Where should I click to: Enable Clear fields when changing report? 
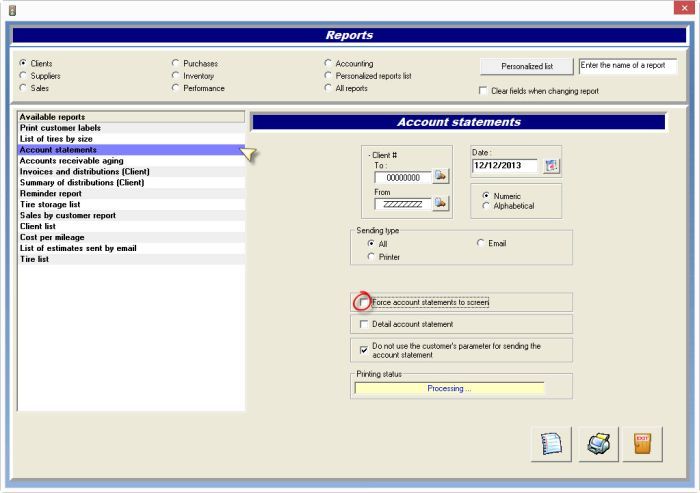(483, 91)
